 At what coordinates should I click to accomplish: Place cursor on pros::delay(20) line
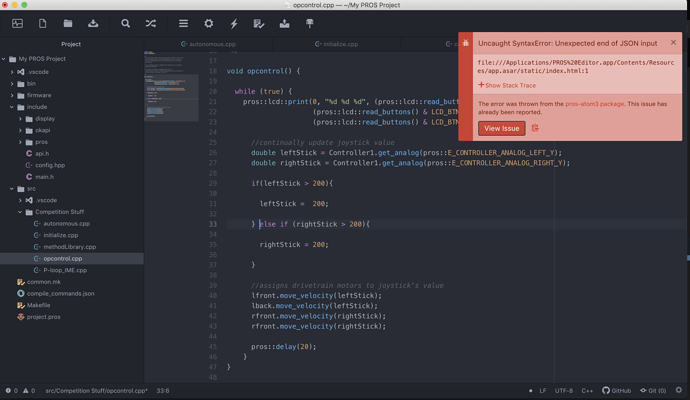(283, 347)
